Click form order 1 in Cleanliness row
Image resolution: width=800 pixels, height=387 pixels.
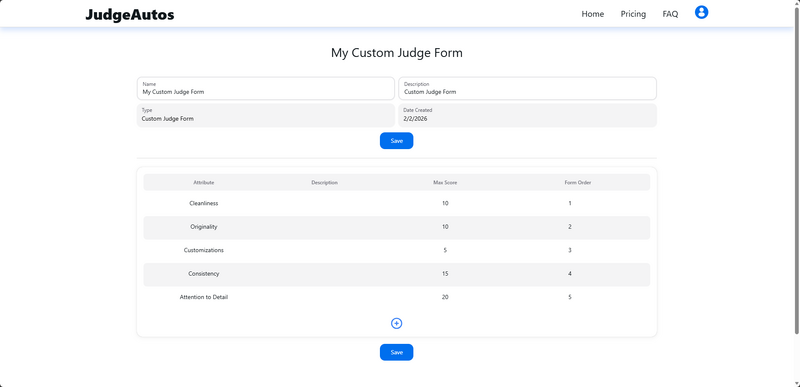click(570, 203)
